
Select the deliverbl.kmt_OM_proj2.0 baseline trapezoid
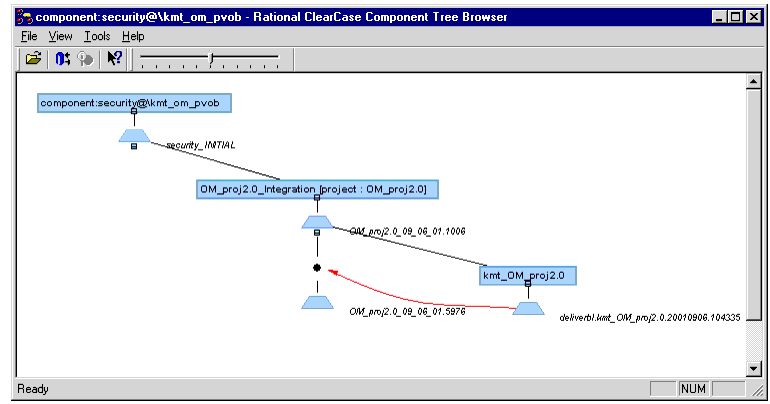(528, 308)
